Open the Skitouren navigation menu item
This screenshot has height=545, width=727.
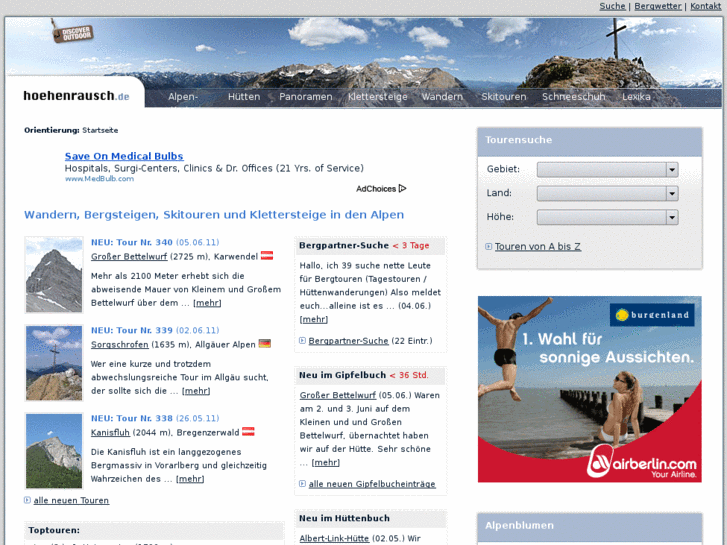(504, 96)
